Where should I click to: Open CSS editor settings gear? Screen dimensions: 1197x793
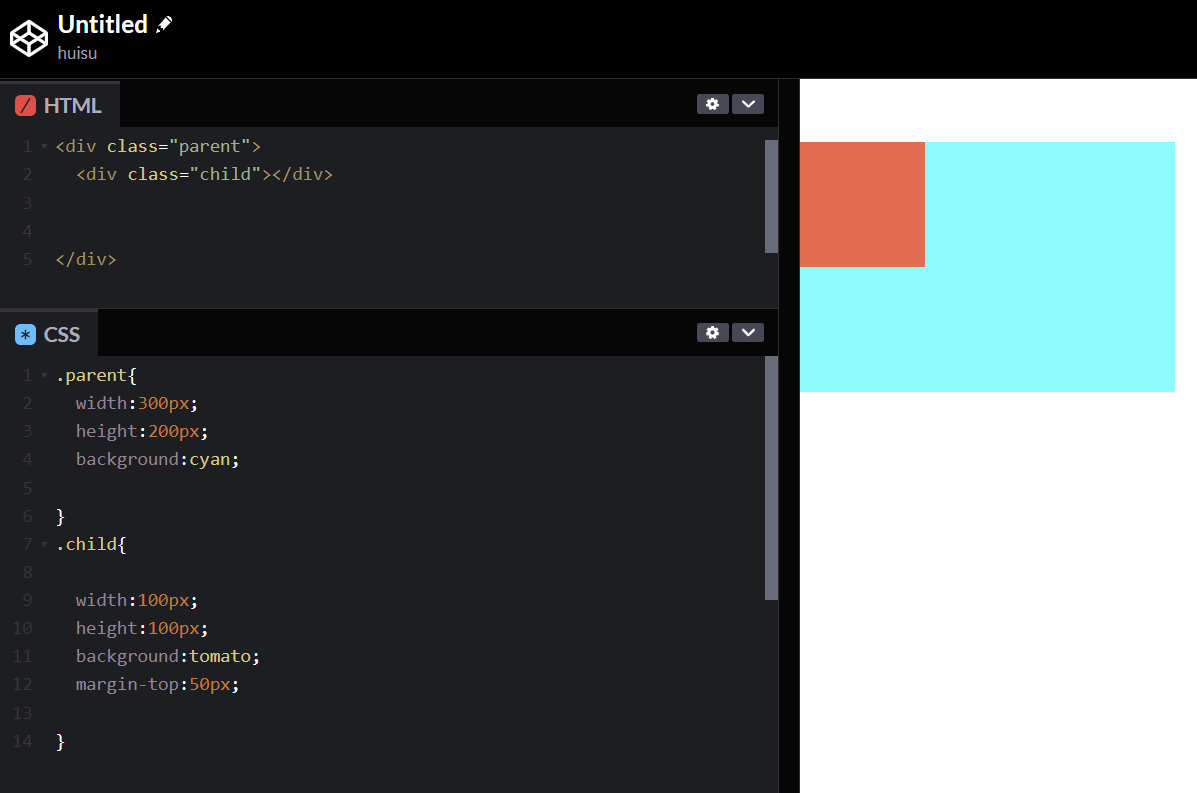tap(712, 332)
